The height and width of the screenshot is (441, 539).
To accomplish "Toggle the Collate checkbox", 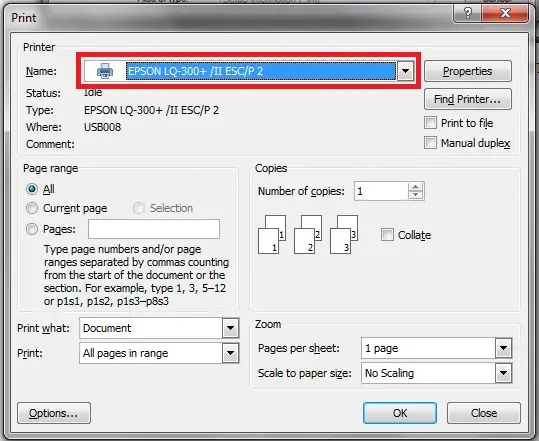I will (387, 235).
